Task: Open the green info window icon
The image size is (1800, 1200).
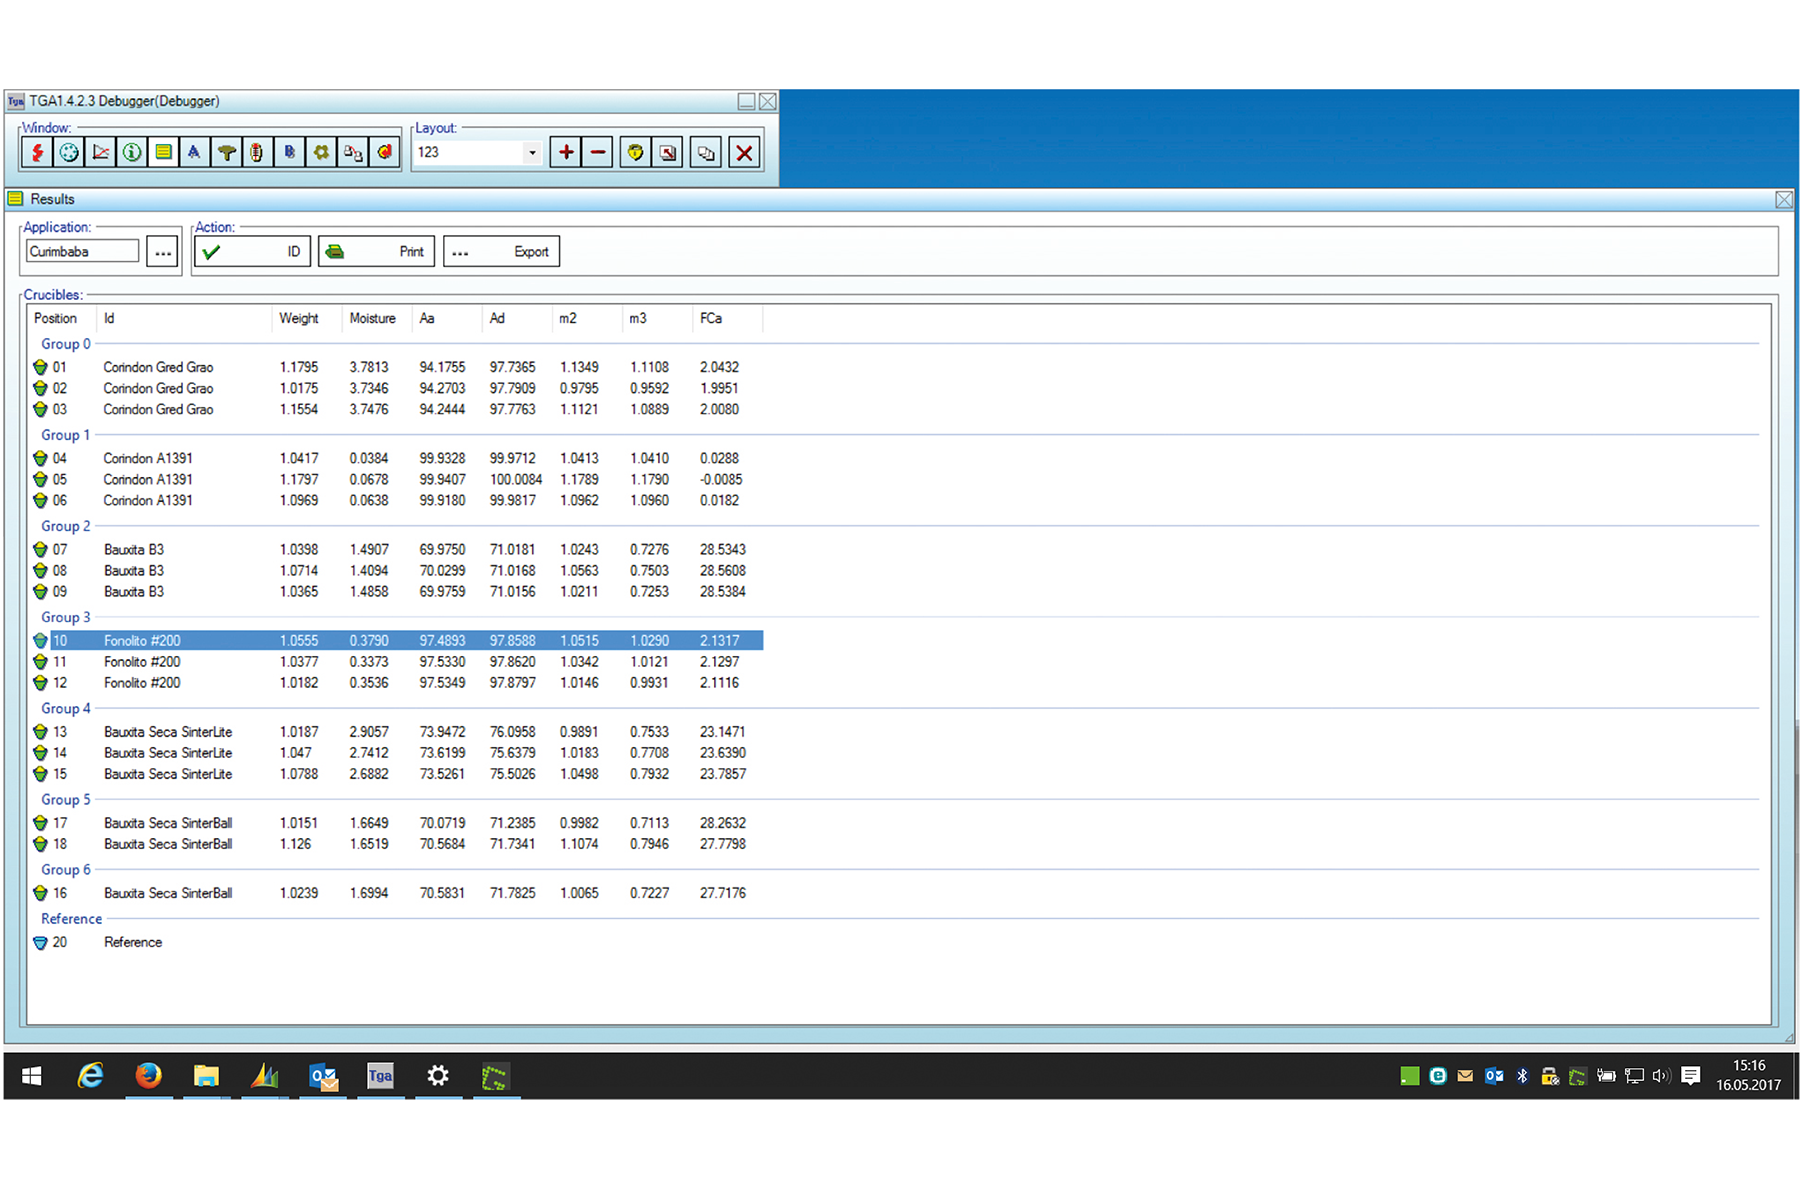Action: 132,152
